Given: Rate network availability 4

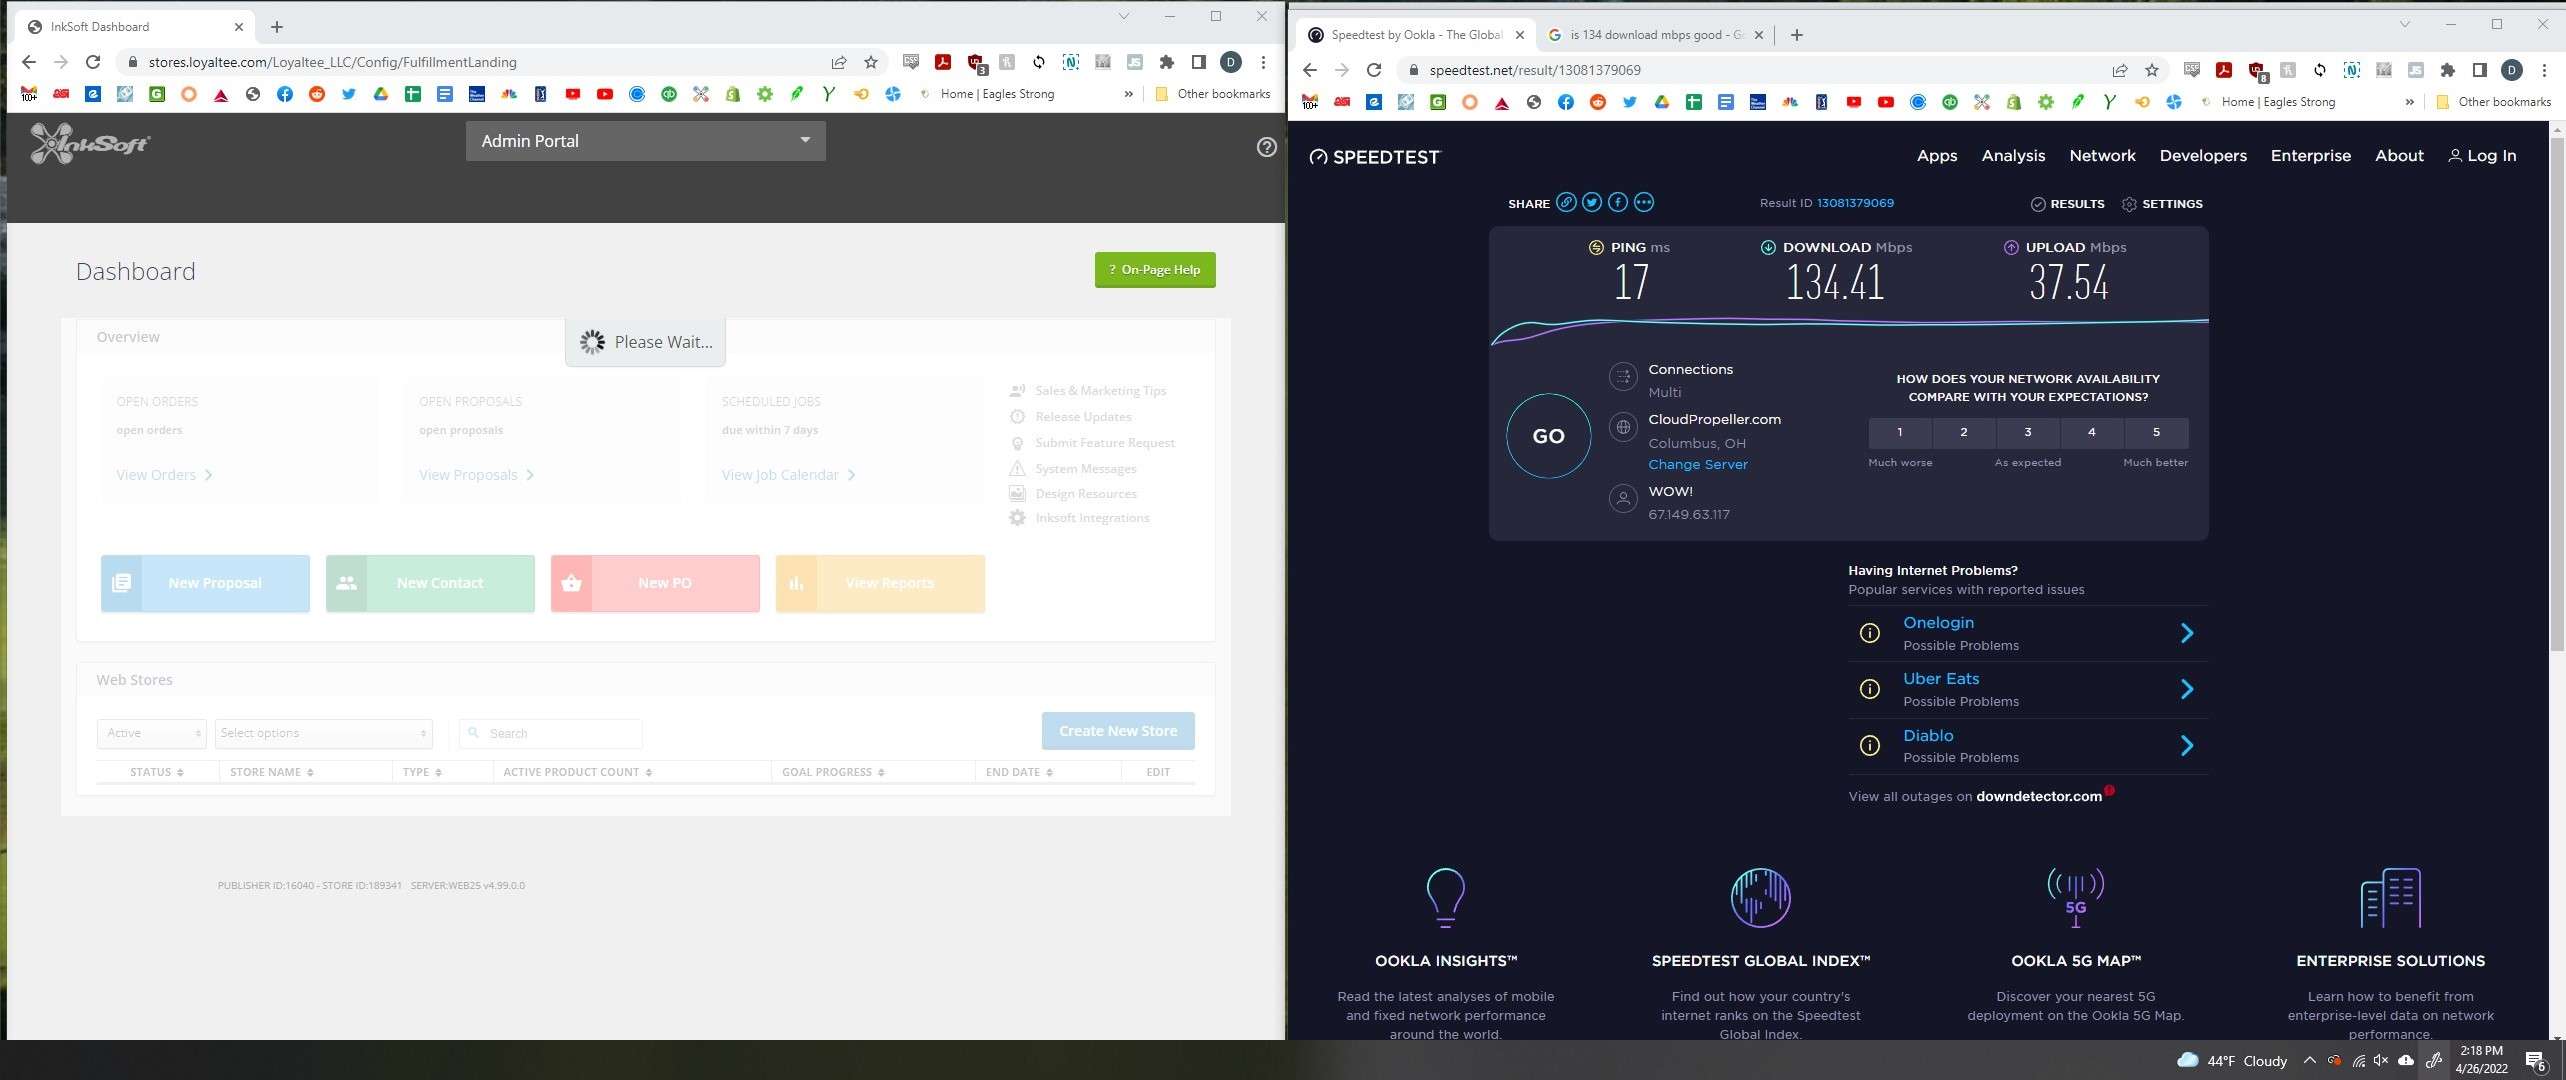Looking at the screenshot, I should (x=2092, y=432).
